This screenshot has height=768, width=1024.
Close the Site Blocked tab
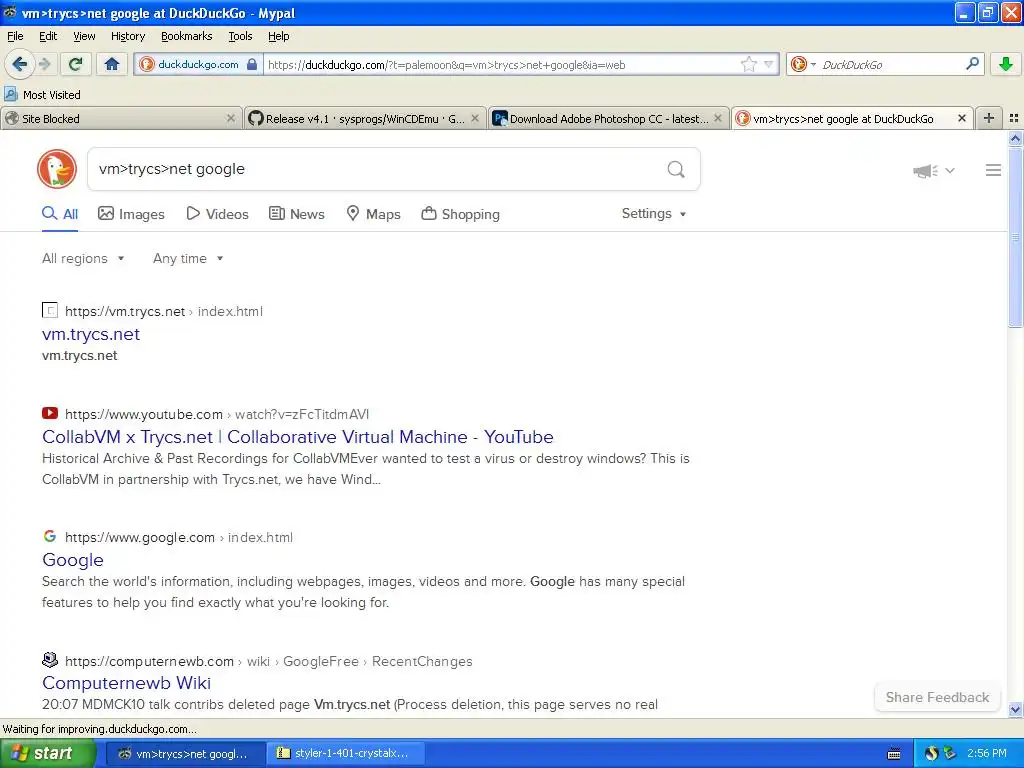click(231, 118)
